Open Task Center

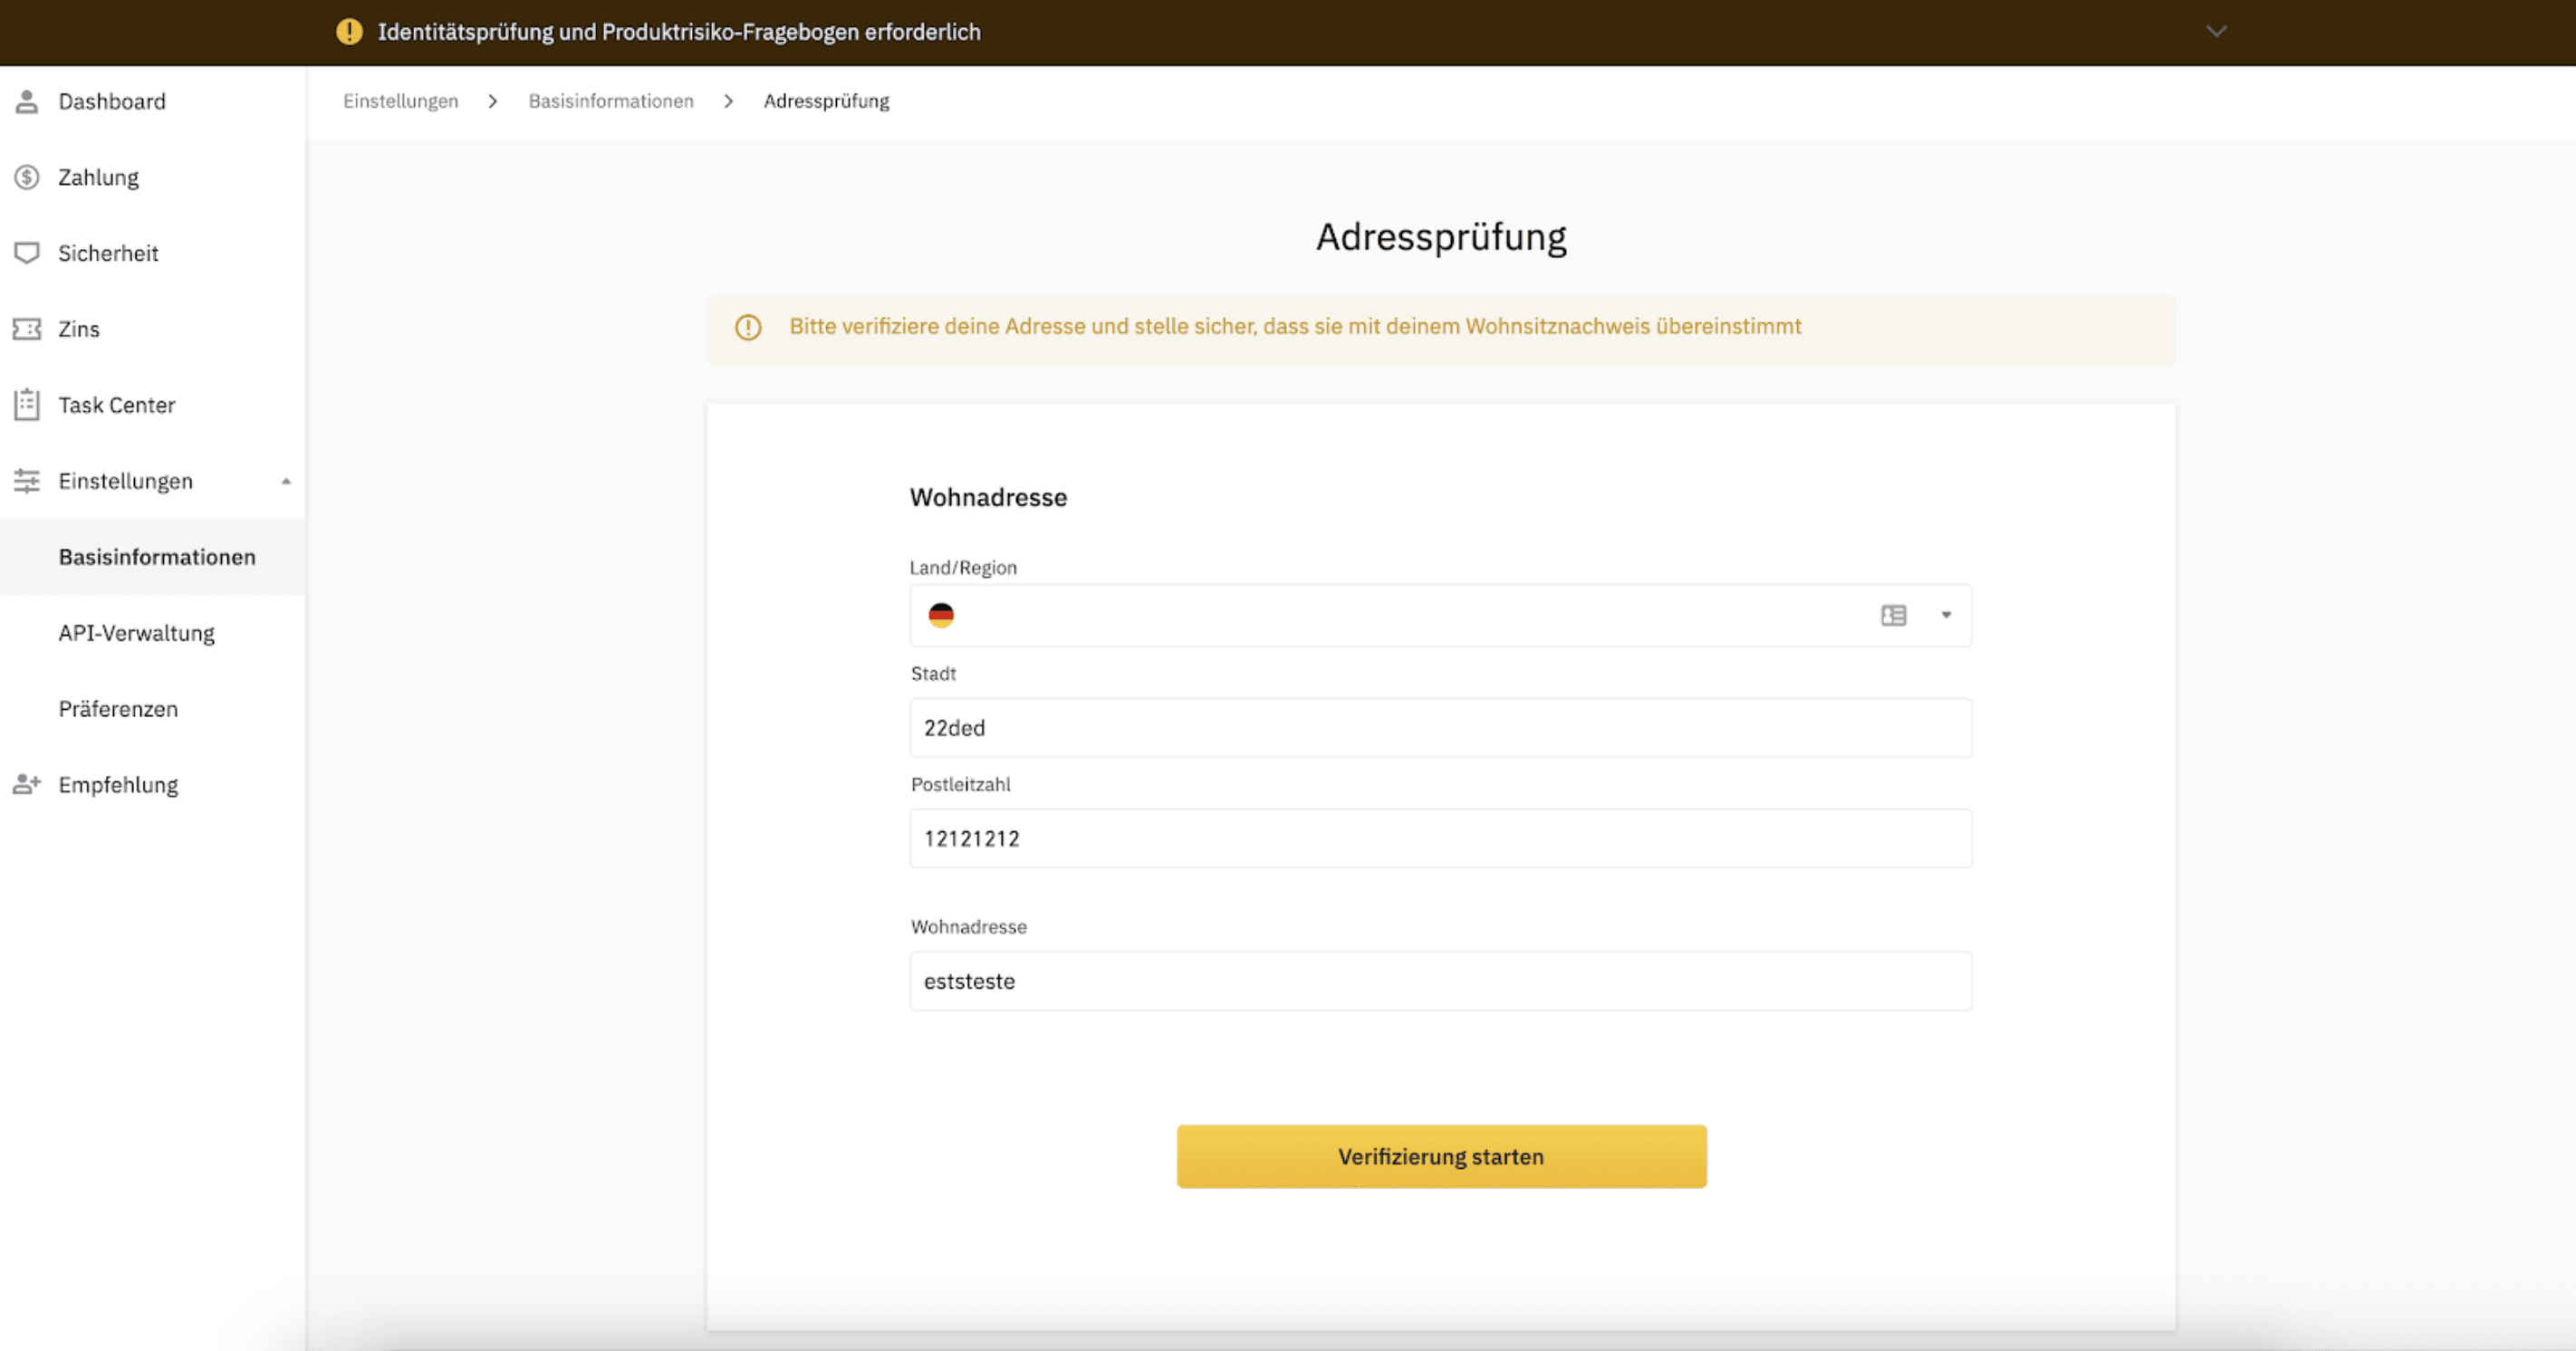click(x=152, y=405)
